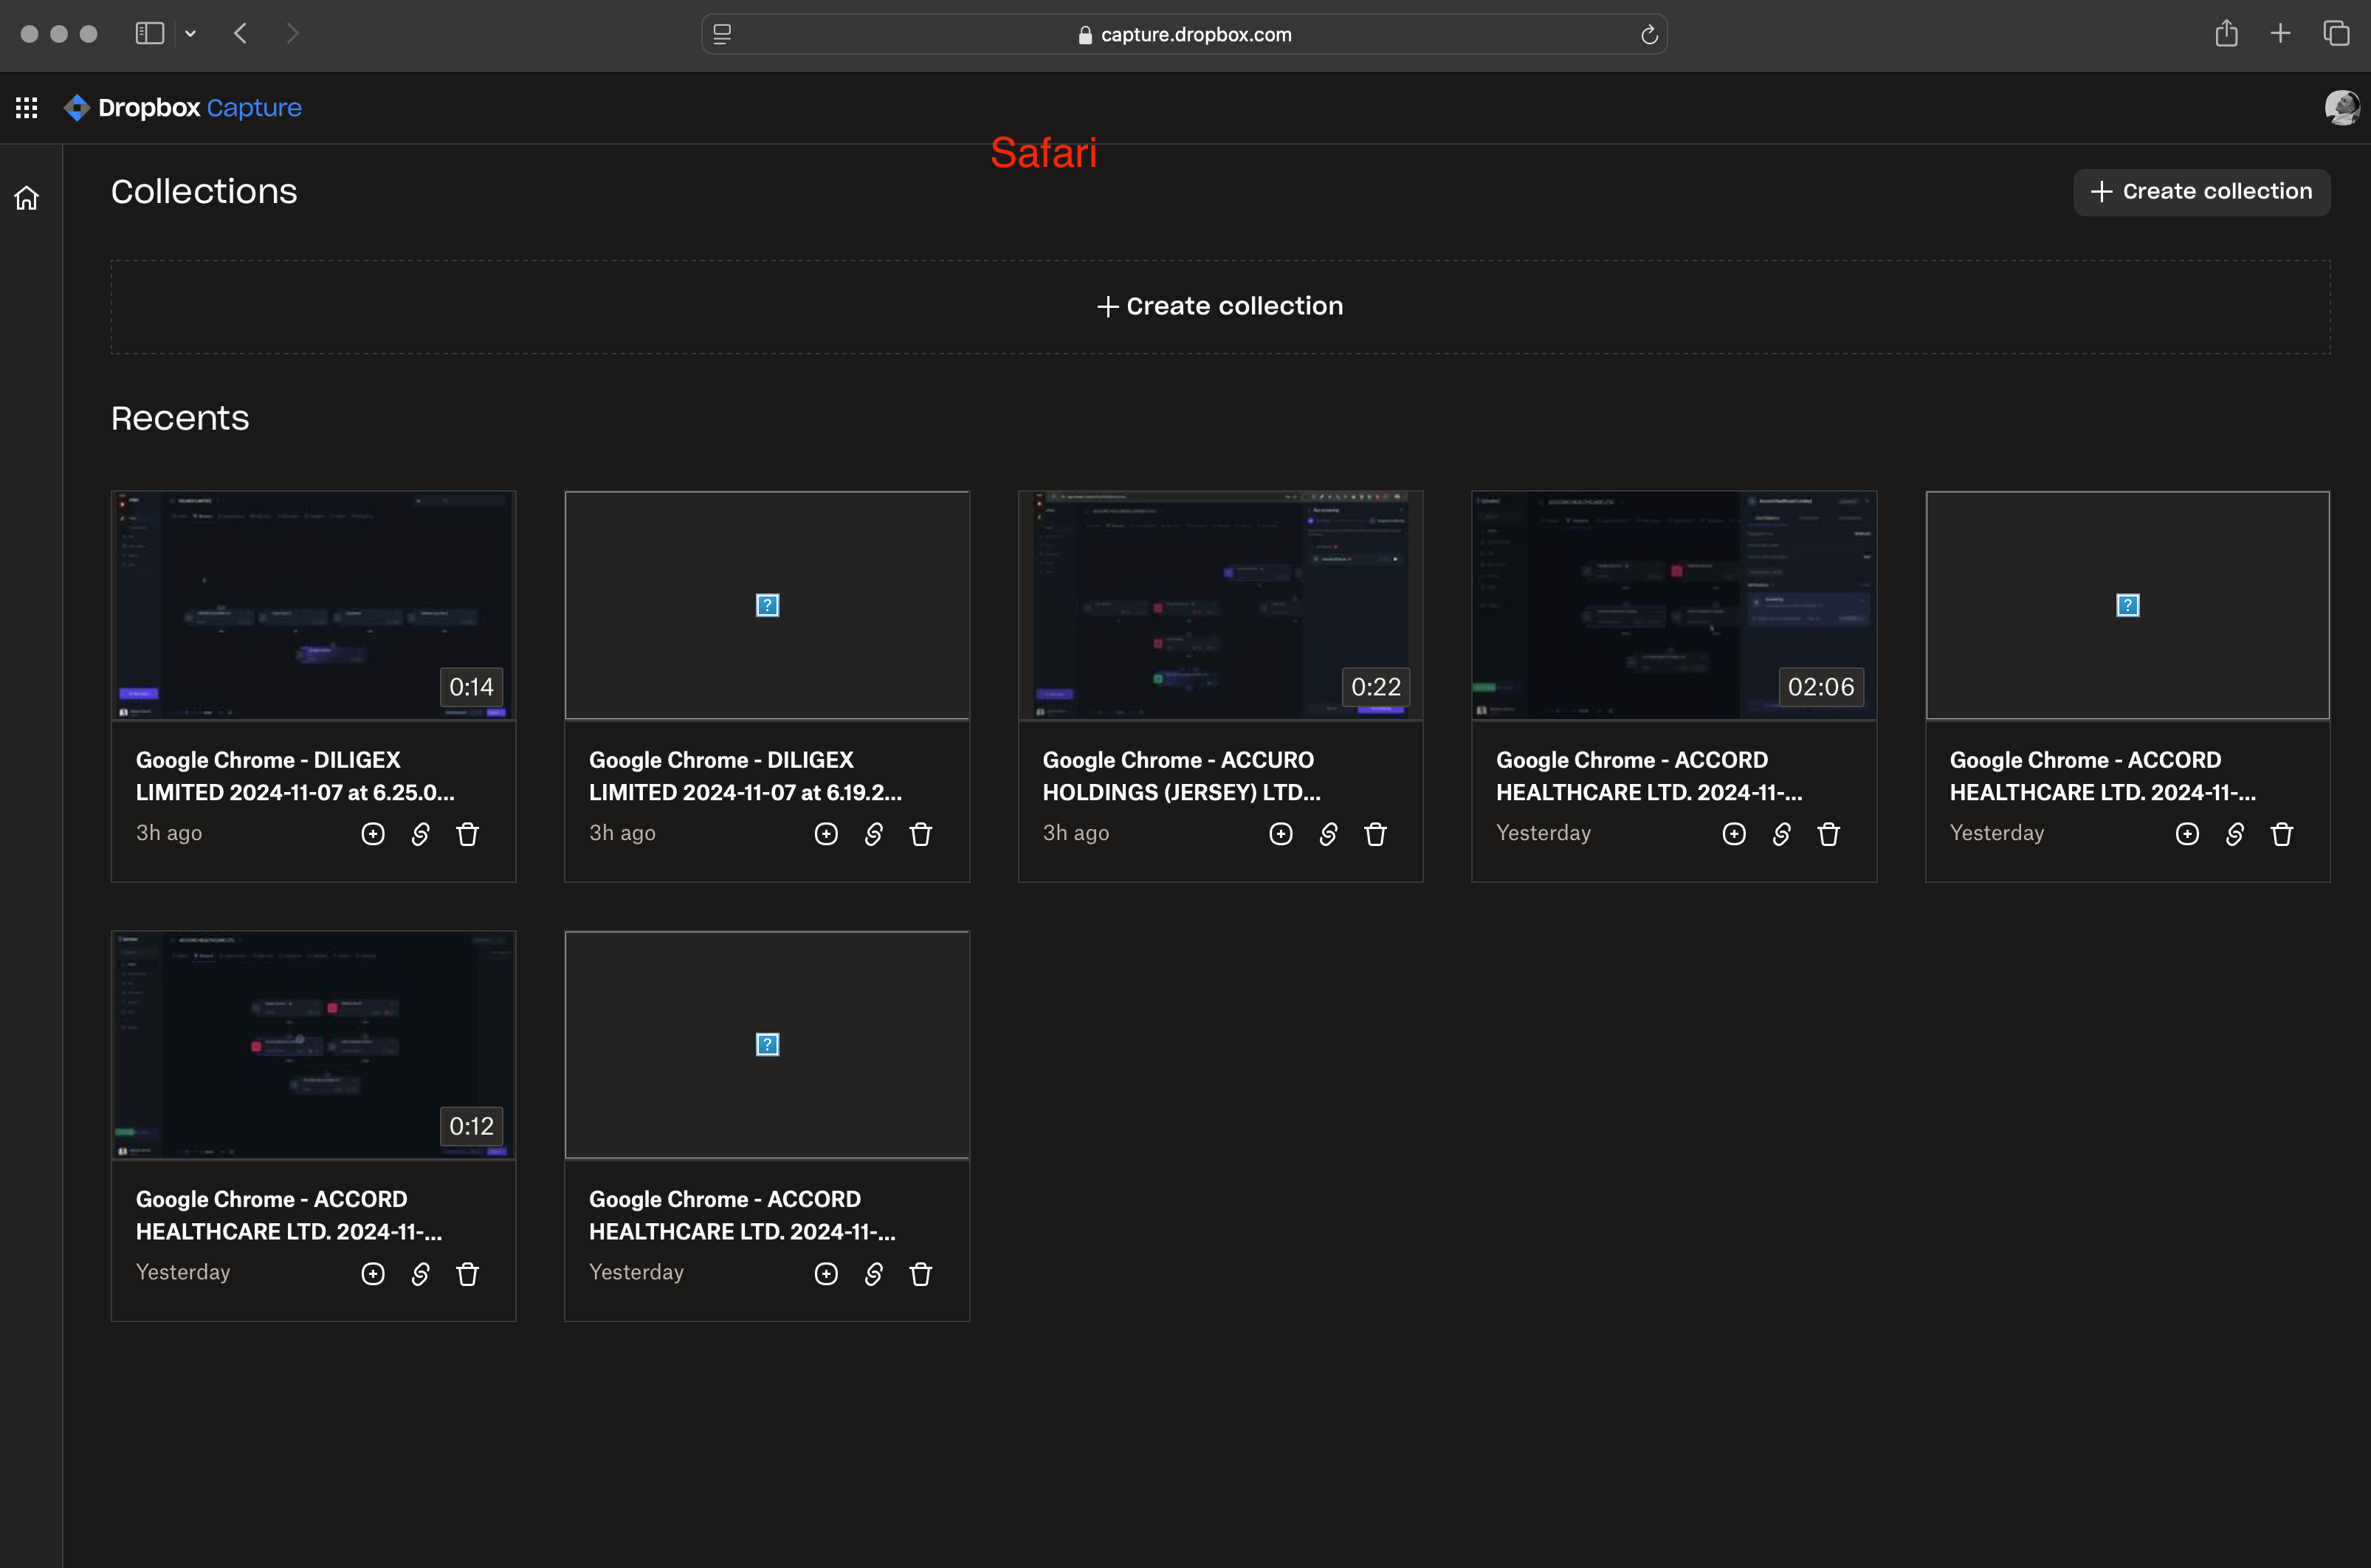
Task: Open a new Safari tab
Action: [x=2280, y=34]
